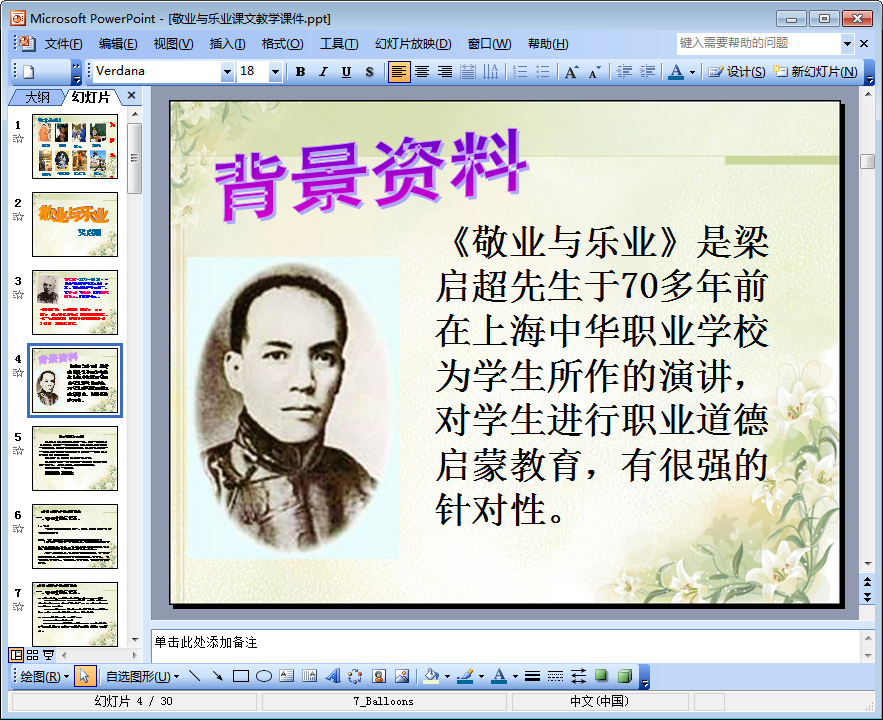Apply drawing toolbar font color

pos(499,676)
